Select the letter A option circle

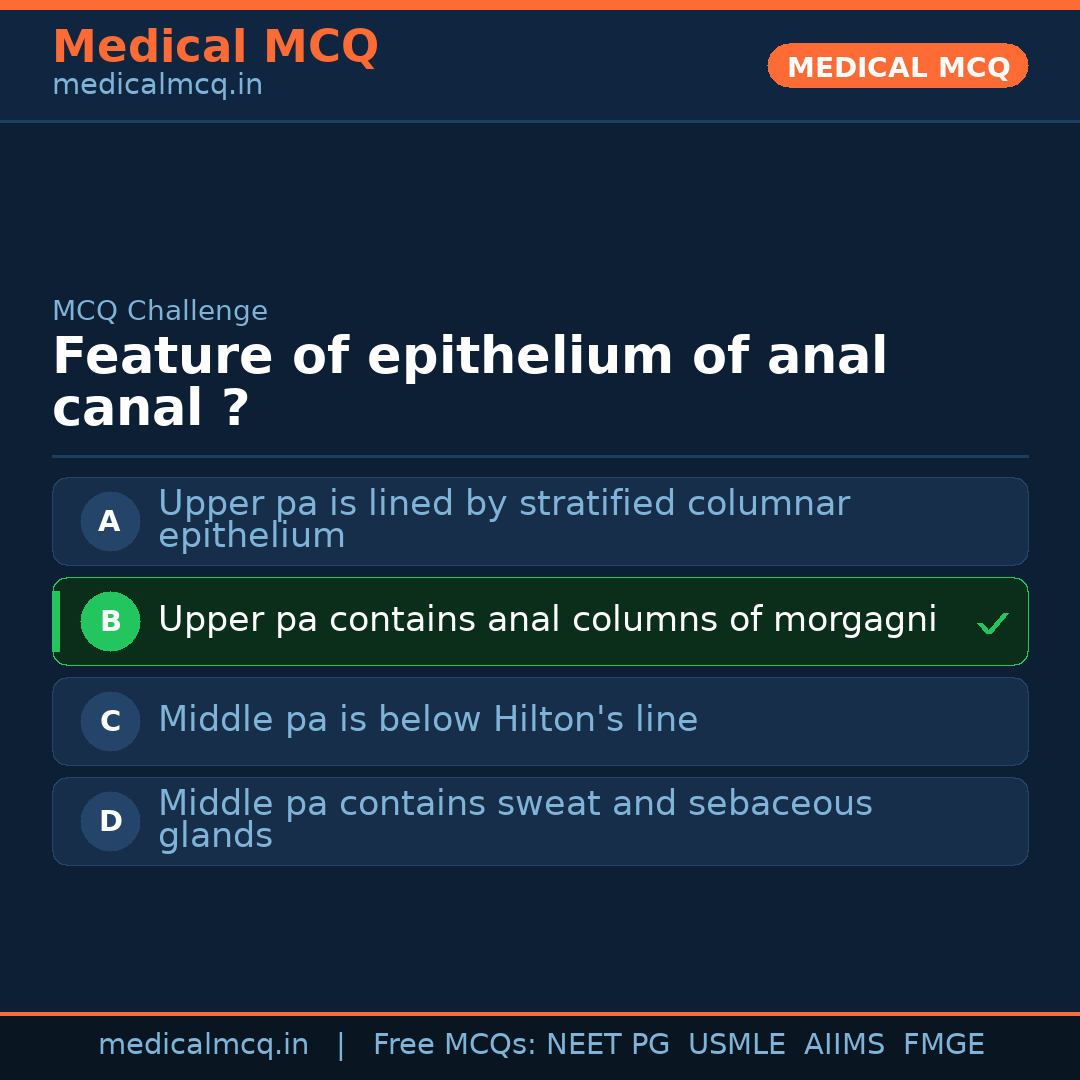[110, 521]
